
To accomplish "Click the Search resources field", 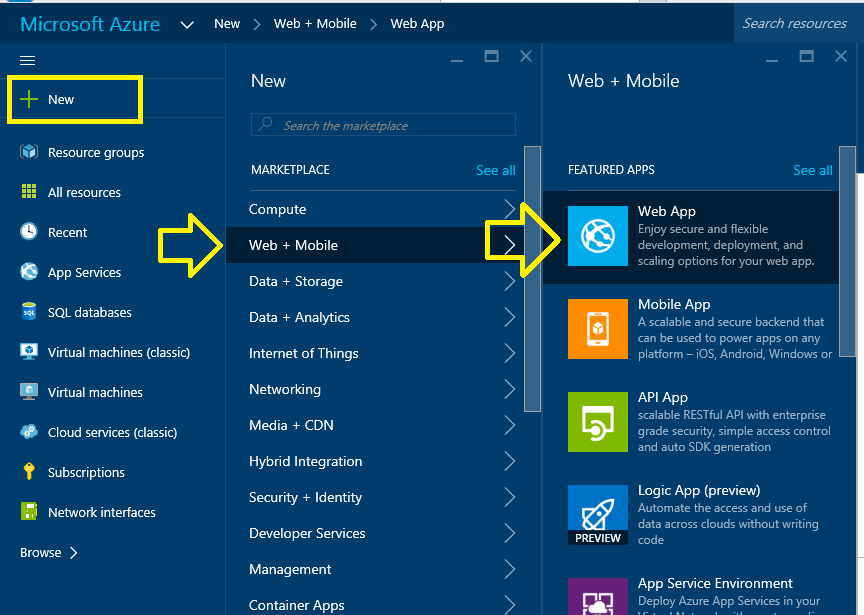I will coord(798,23).
